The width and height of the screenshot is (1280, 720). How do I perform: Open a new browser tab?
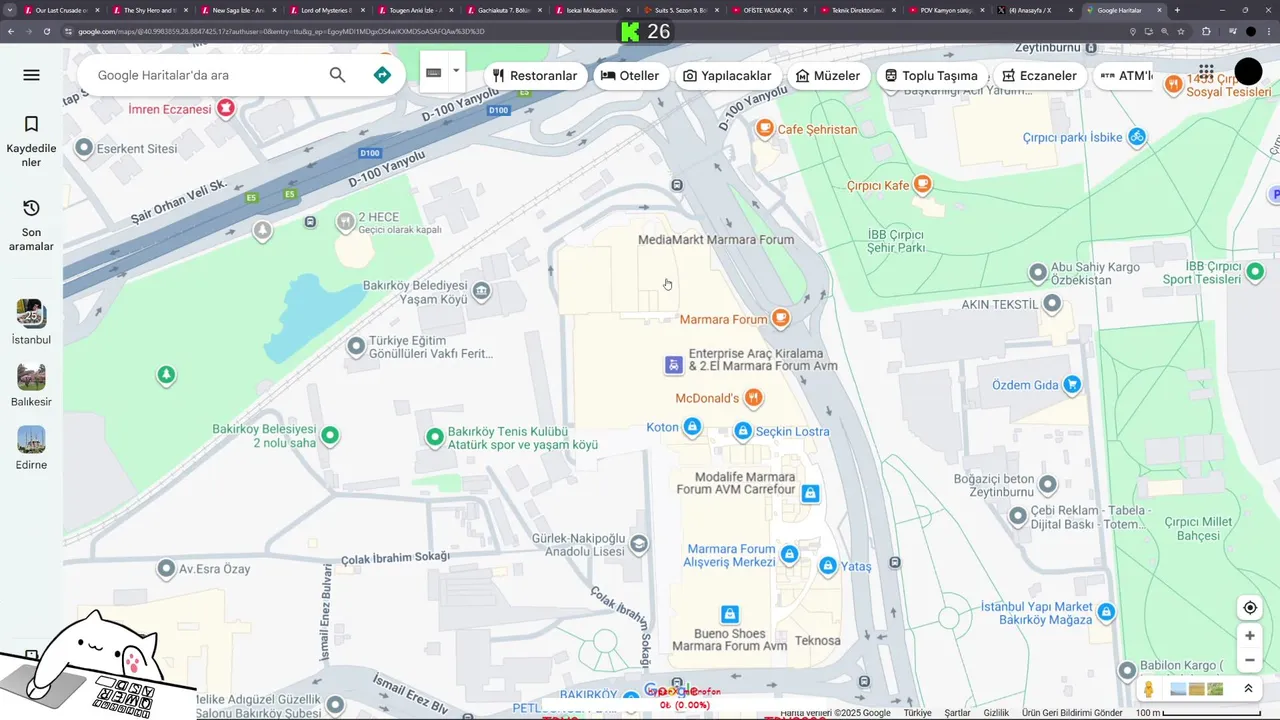click(1177, 10)
